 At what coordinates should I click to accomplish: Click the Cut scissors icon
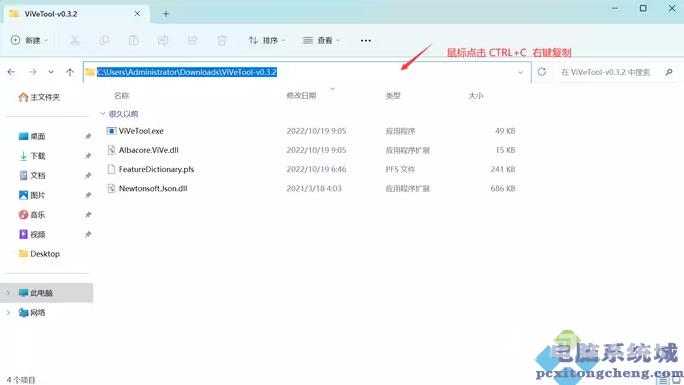(75, 40)
